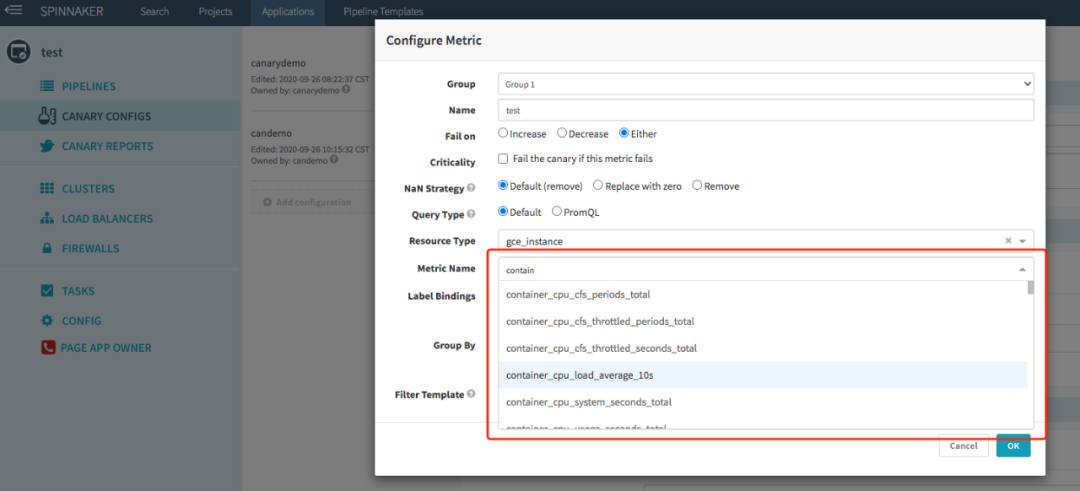Click the Pipelines icon in the sidebar
The height and width of the screenshot is (491, 1080).
(46, 86)
